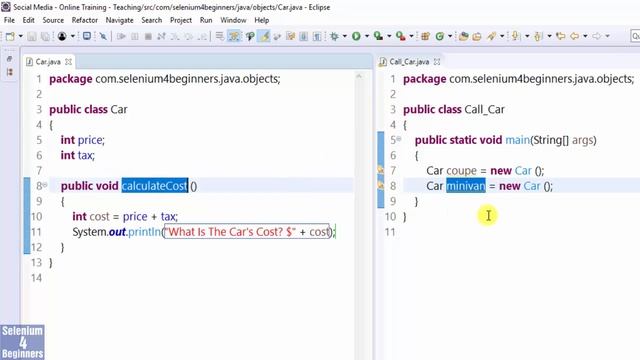Open the Project menu
The height and width of the screenshot is (360, 640).
pos(181,20)
